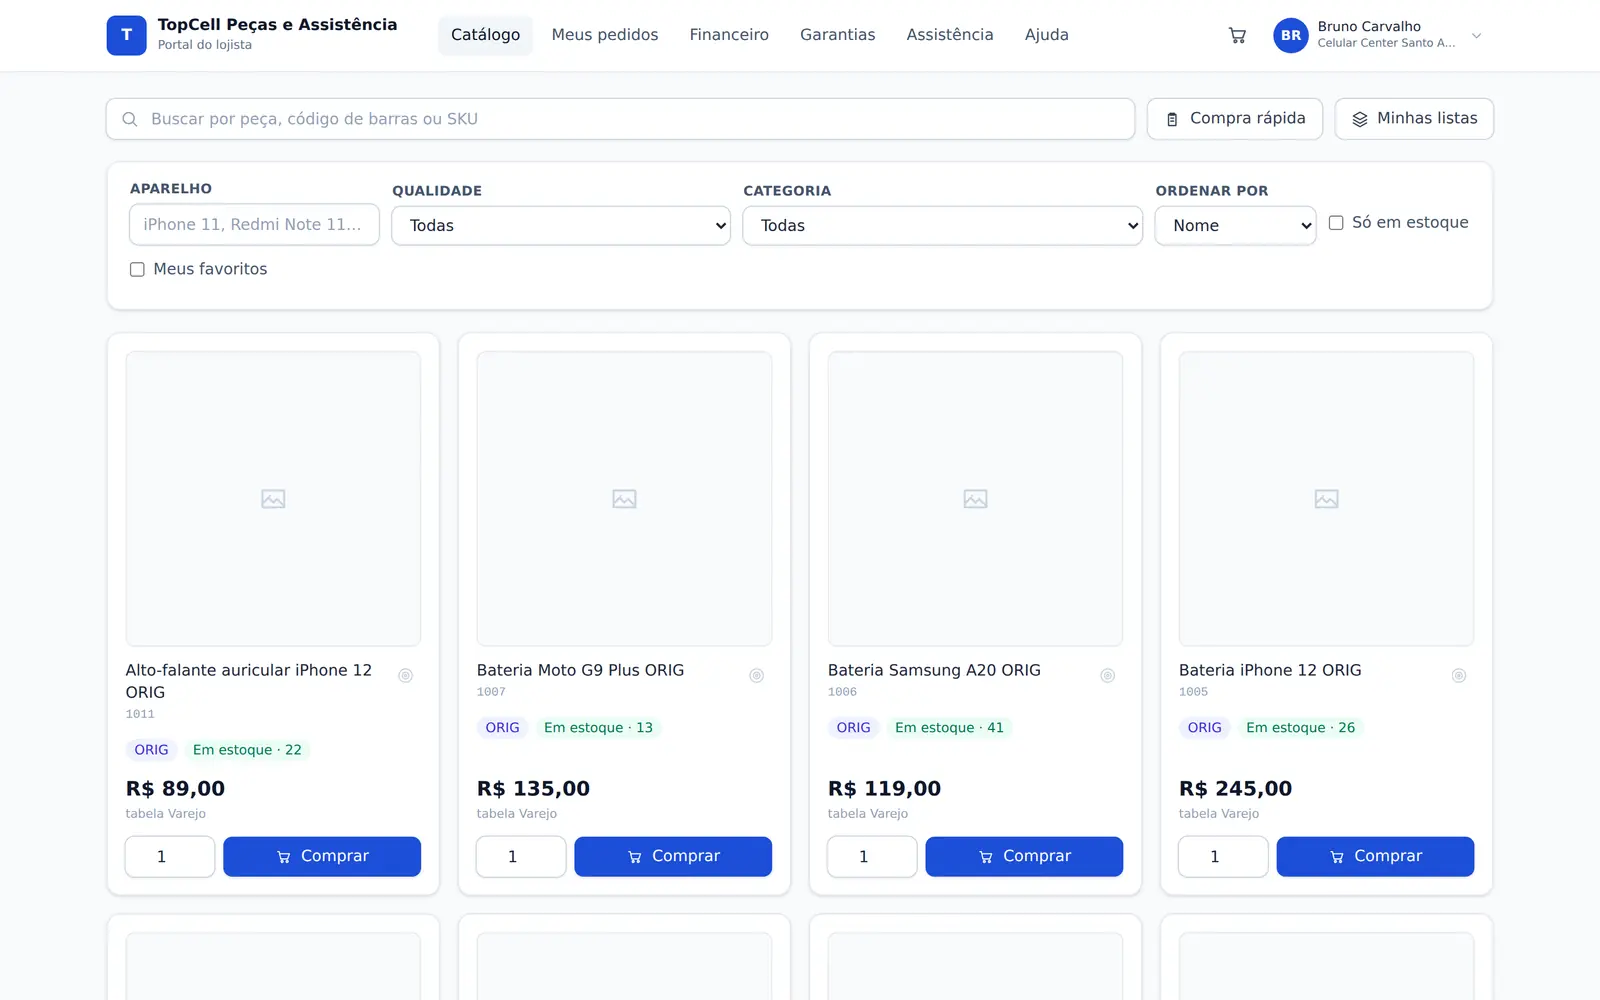1600x1000 pixels.
Task: Expand the Bruno Carvalho account menu chevron
Action: click(x=1476, y=36)
